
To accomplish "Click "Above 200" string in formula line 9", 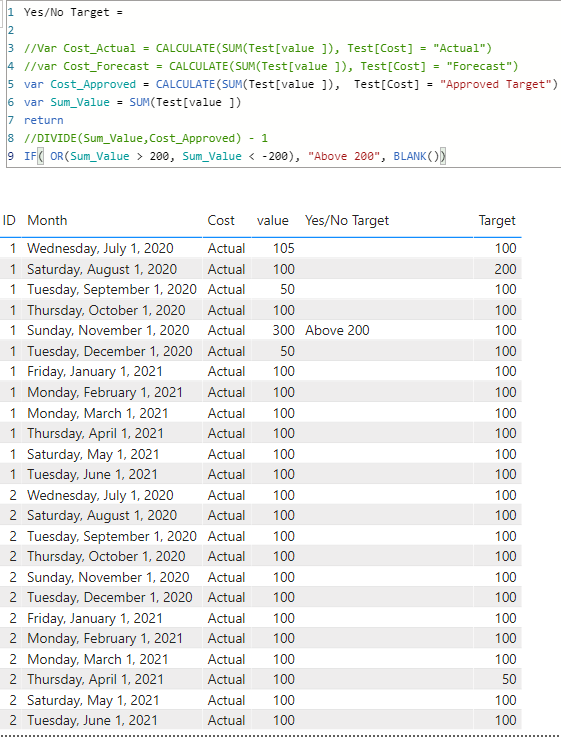I will 344,156.
